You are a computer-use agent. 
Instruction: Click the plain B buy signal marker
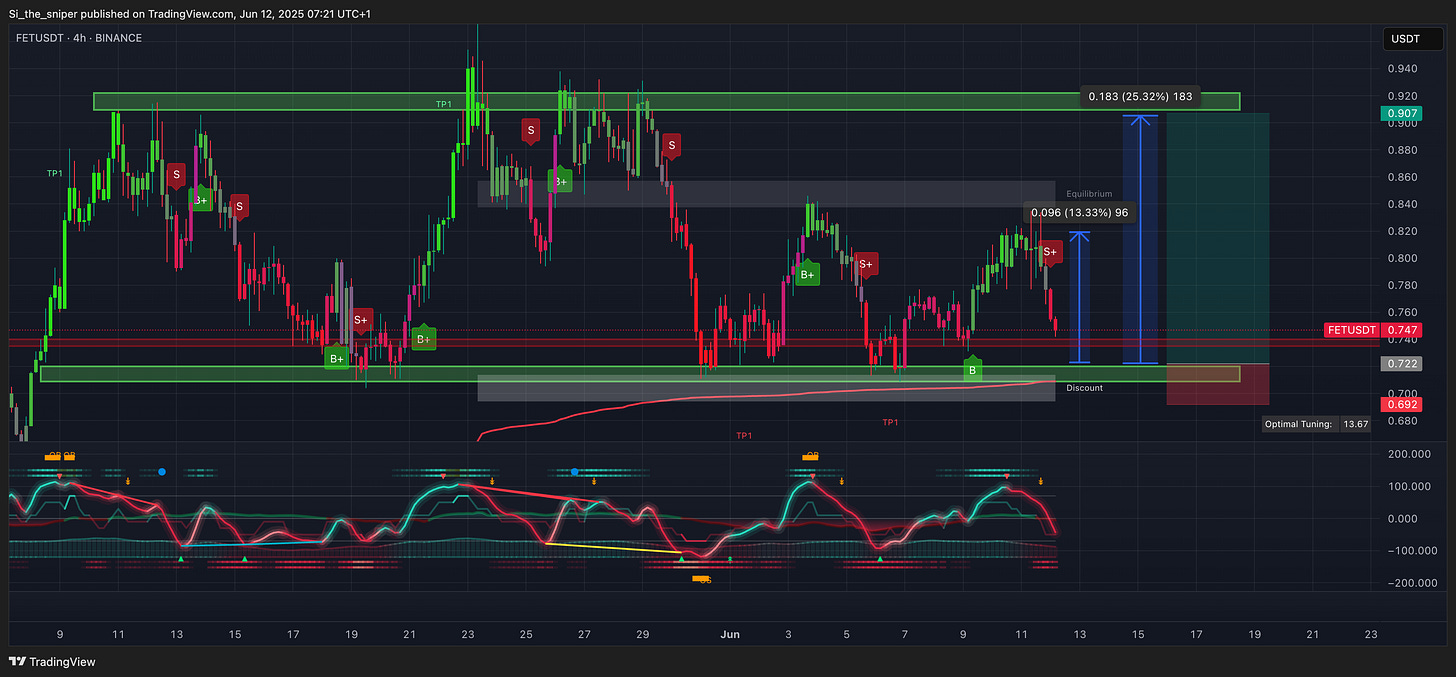point(970,370)
